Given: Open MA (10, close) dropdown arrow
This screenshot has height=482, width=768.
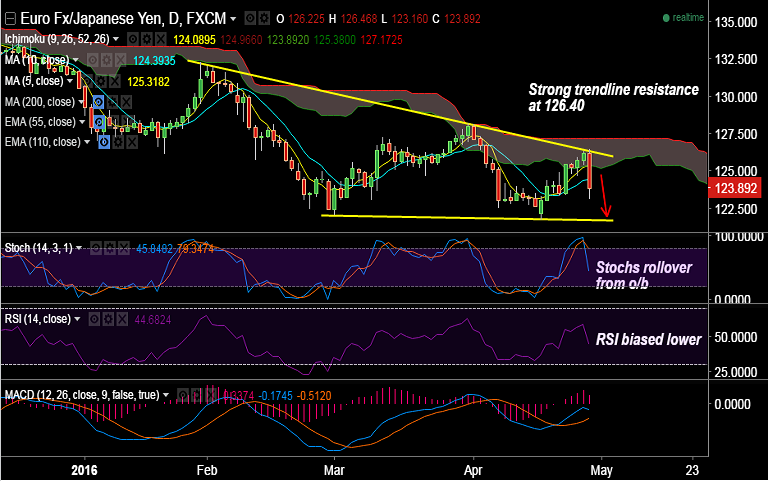Looking at the screenshot, I should (x=76, y=60).
